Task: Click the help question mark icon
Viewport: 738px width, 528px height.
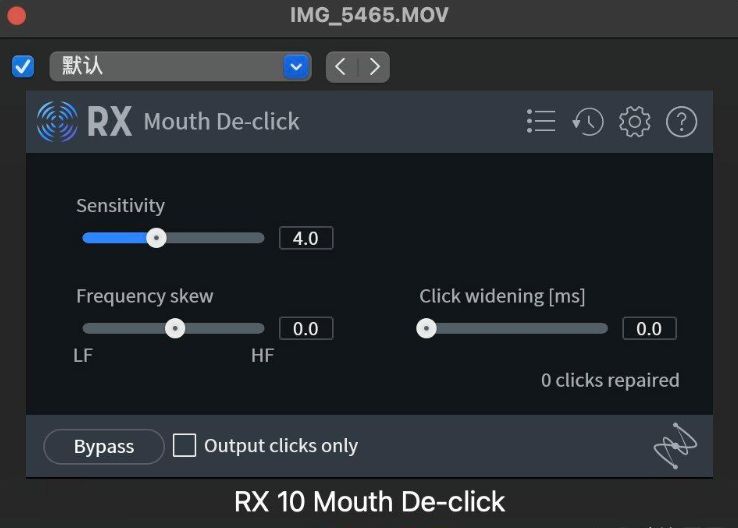Action: [681, 122]
